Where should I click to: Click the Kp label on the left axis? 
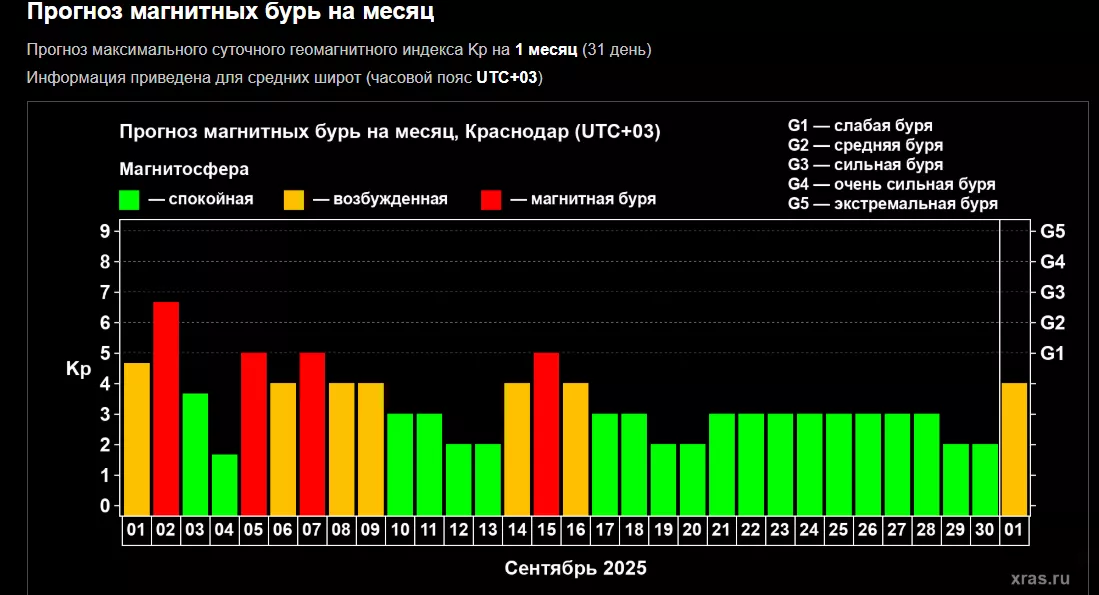click(x=79, y=369)
